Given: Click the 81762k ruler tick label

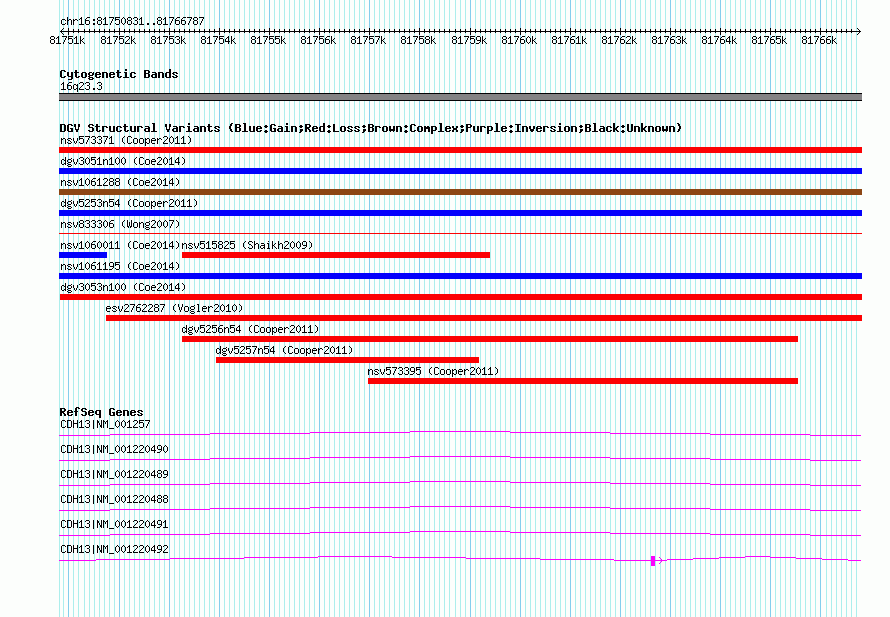Looking at the screenshot, I should pos(619,40).
